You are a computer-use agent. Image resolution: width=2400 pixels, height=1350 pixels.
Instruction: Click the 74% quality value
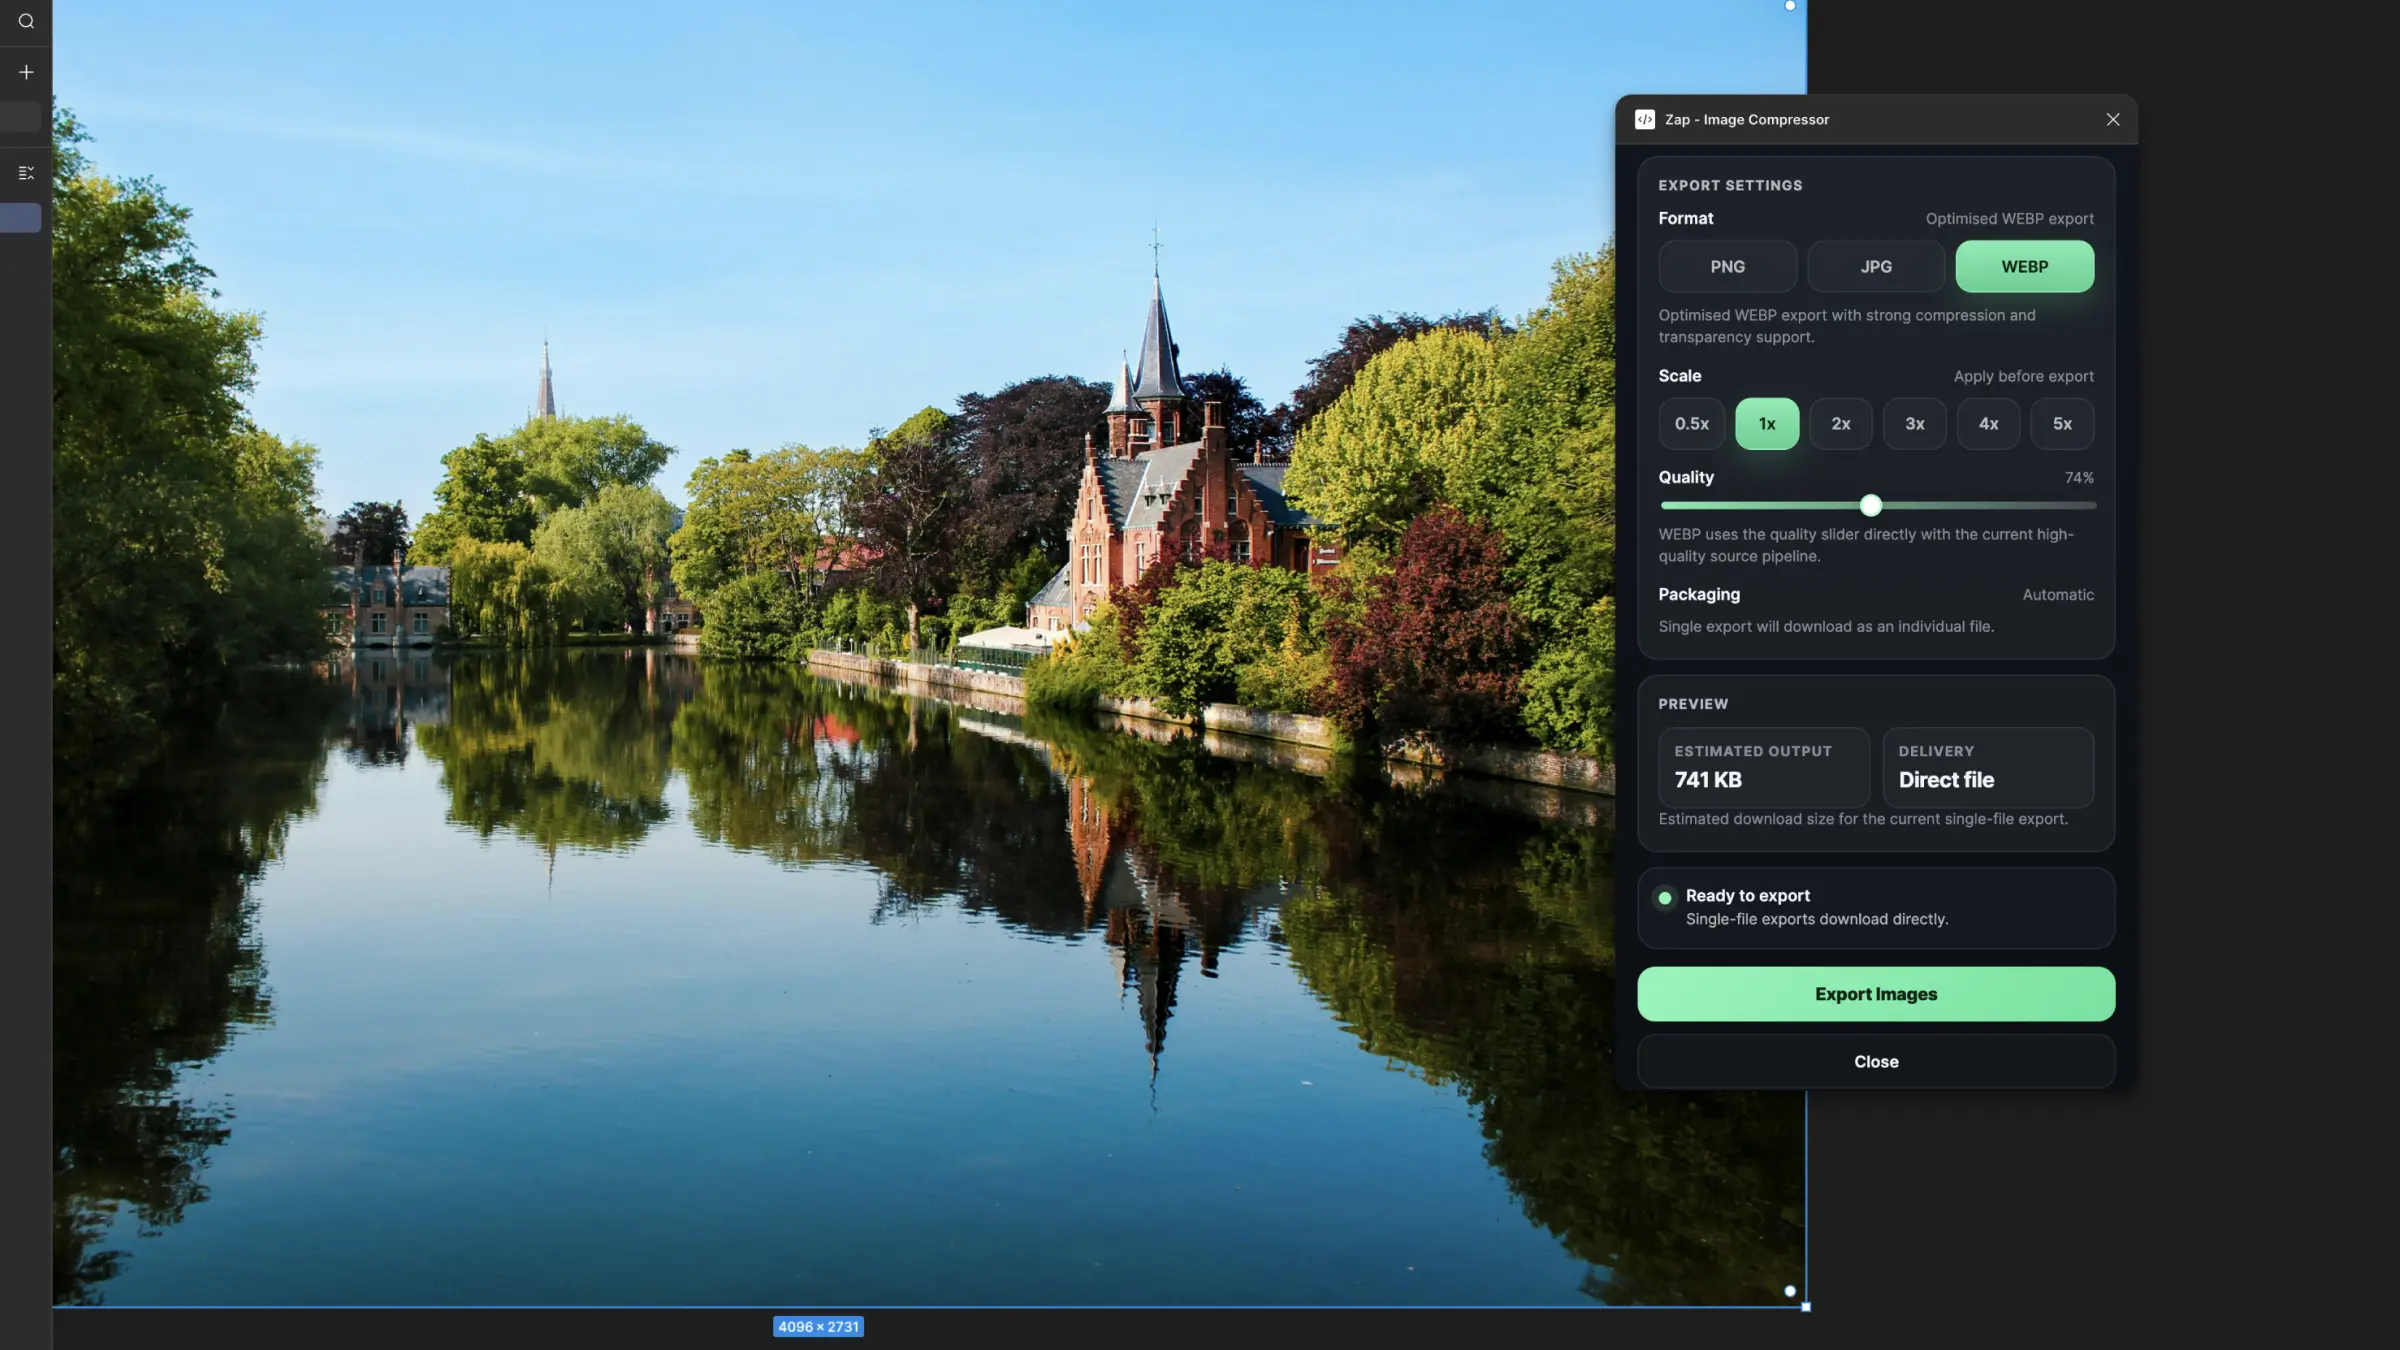(2079, 478)
